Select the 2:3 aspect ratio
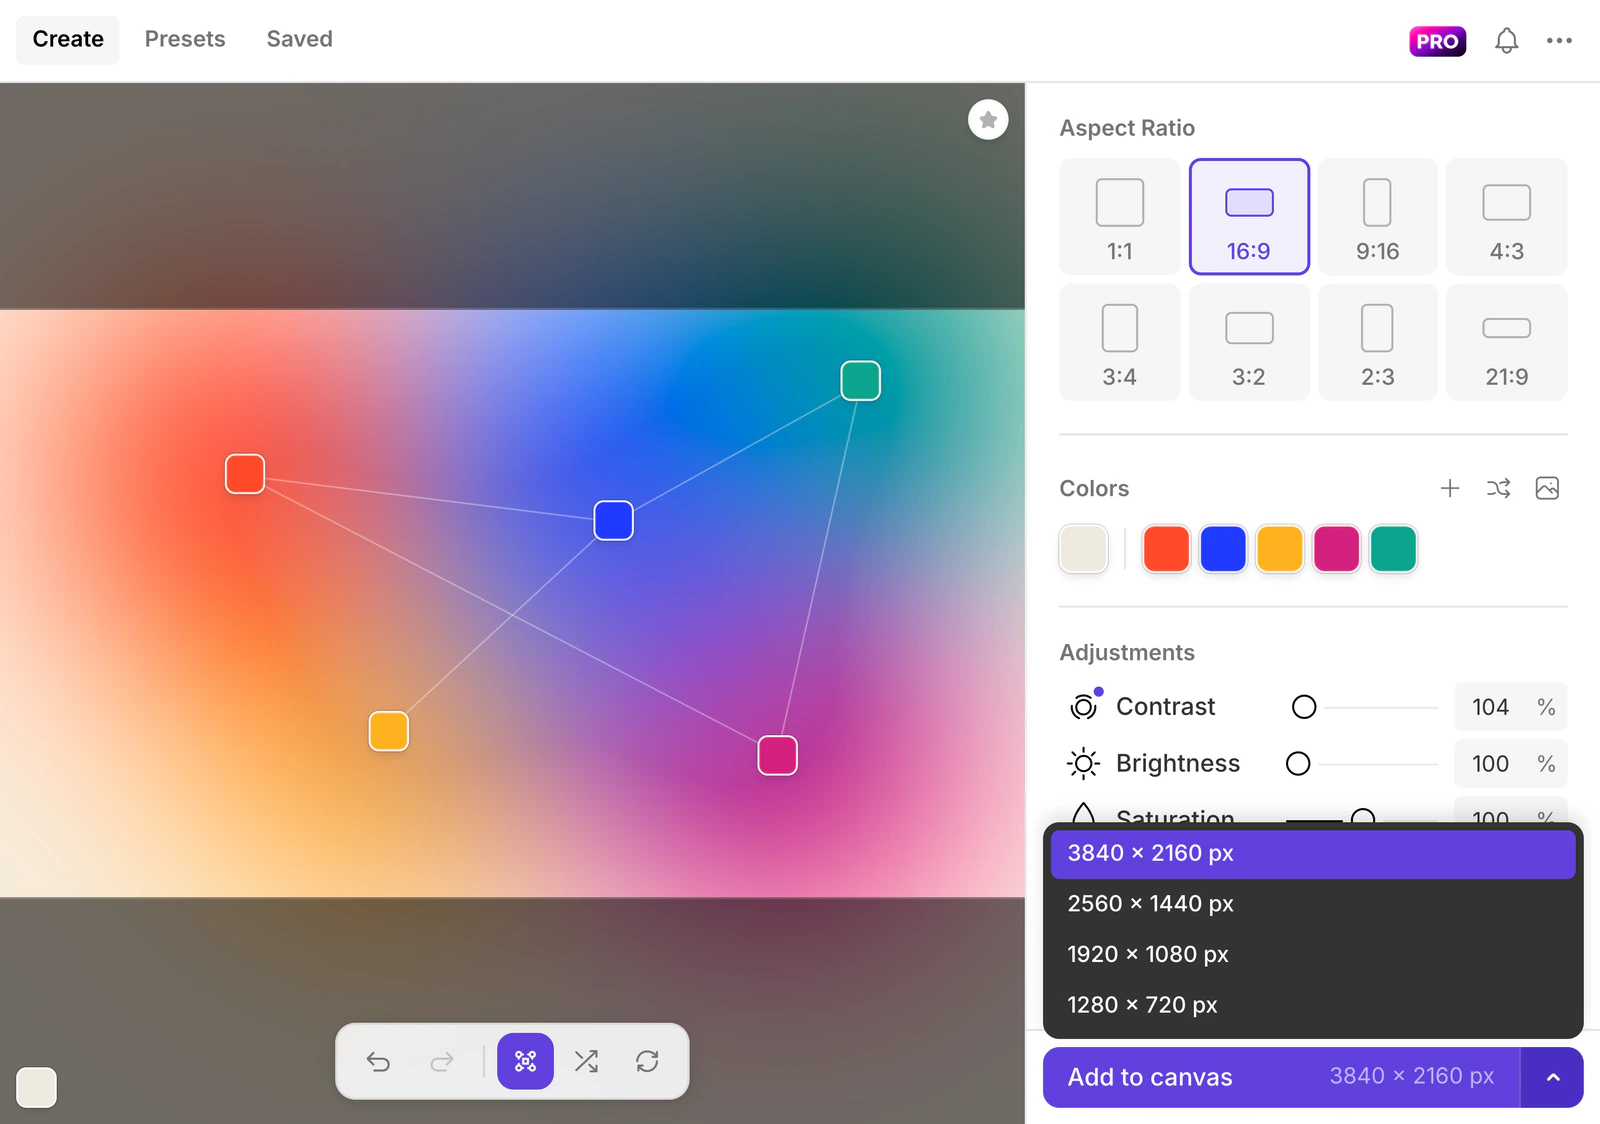 1378,342
